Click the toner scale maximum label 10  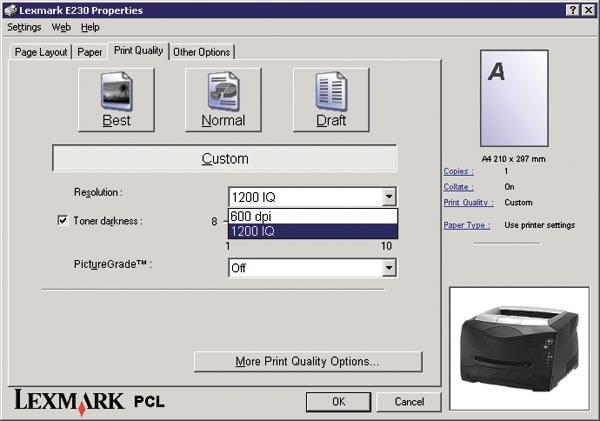(386, 246)
